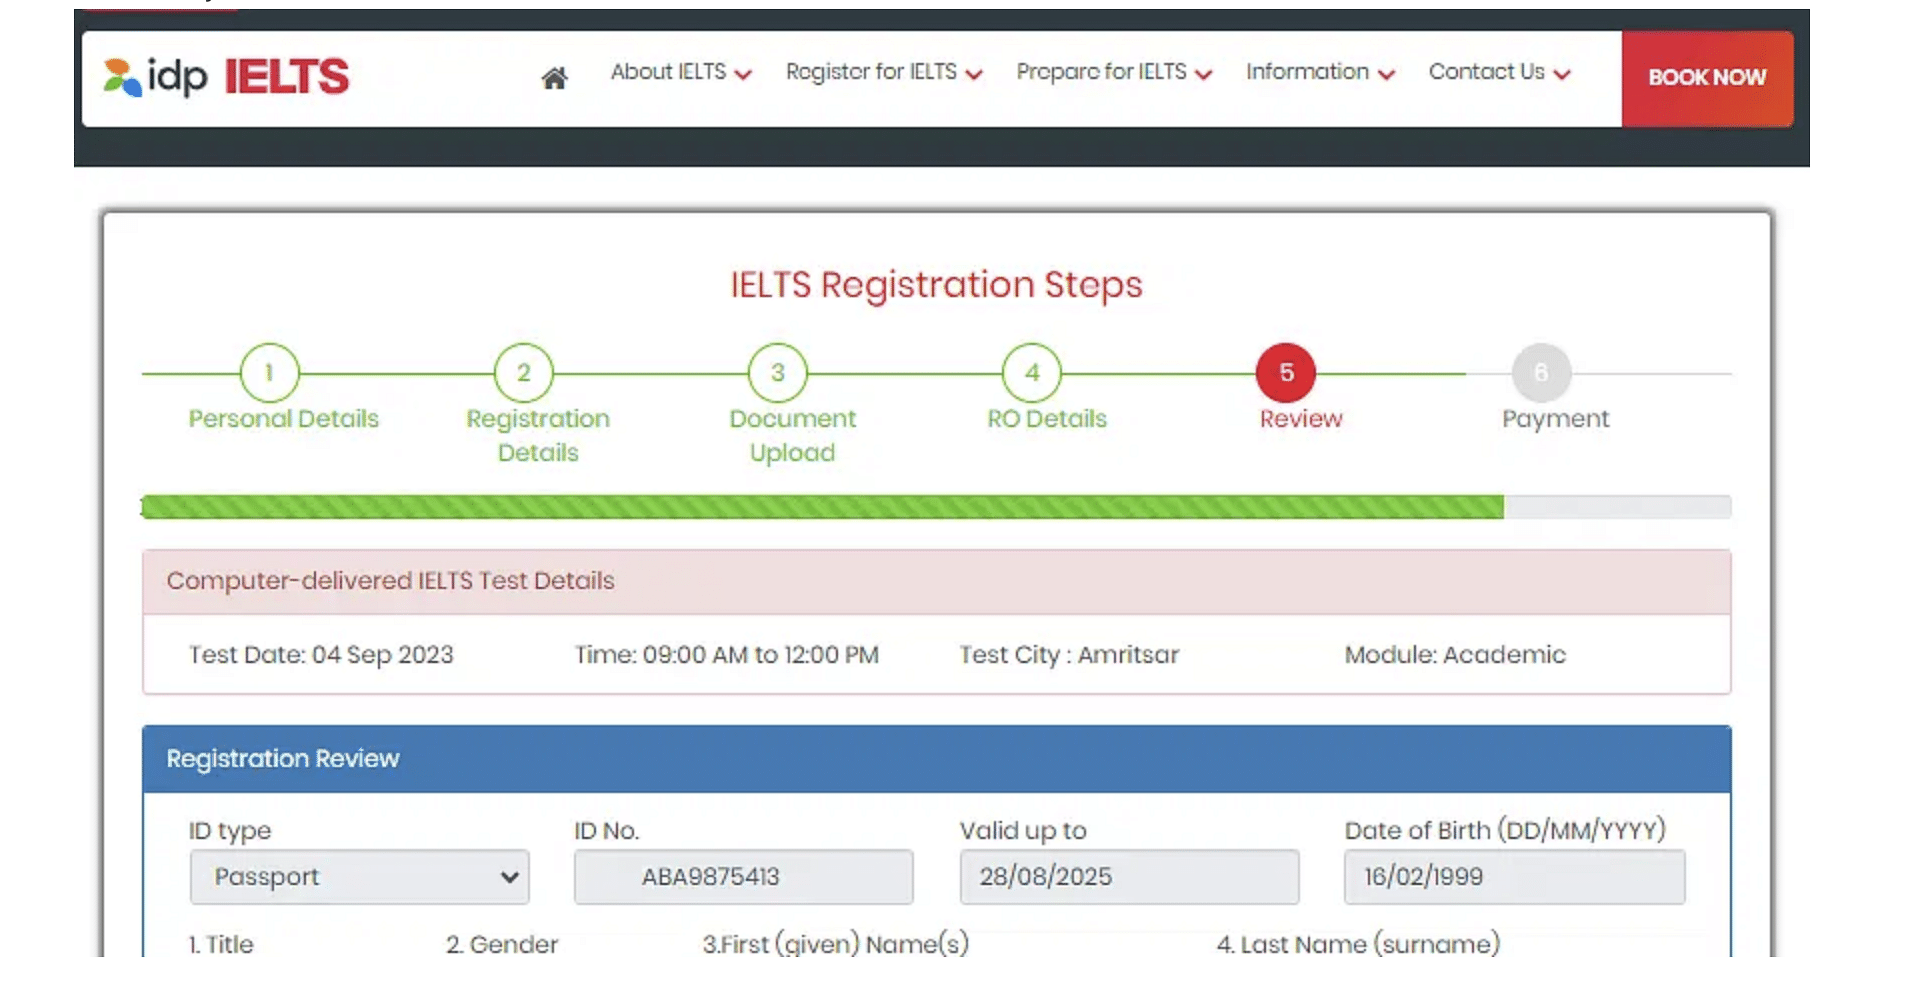Click the green registration progress bar
1920x982 pixels.
(x=820, y=507)
